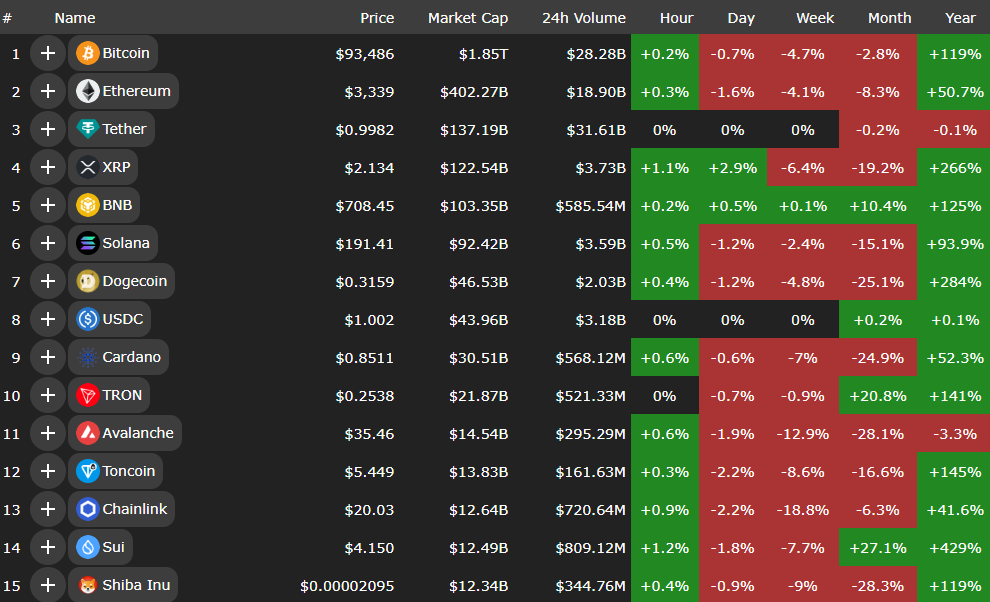
Task: Toggle the plus button on BNB row
Action: [x=47, y=205]
